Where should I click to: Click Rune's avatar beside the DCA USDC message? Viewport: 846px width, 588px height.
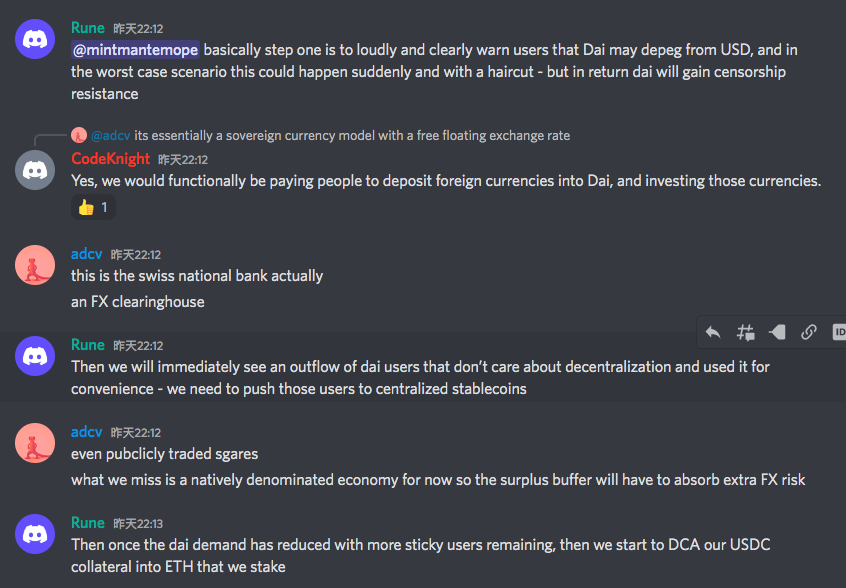[36, 535]
